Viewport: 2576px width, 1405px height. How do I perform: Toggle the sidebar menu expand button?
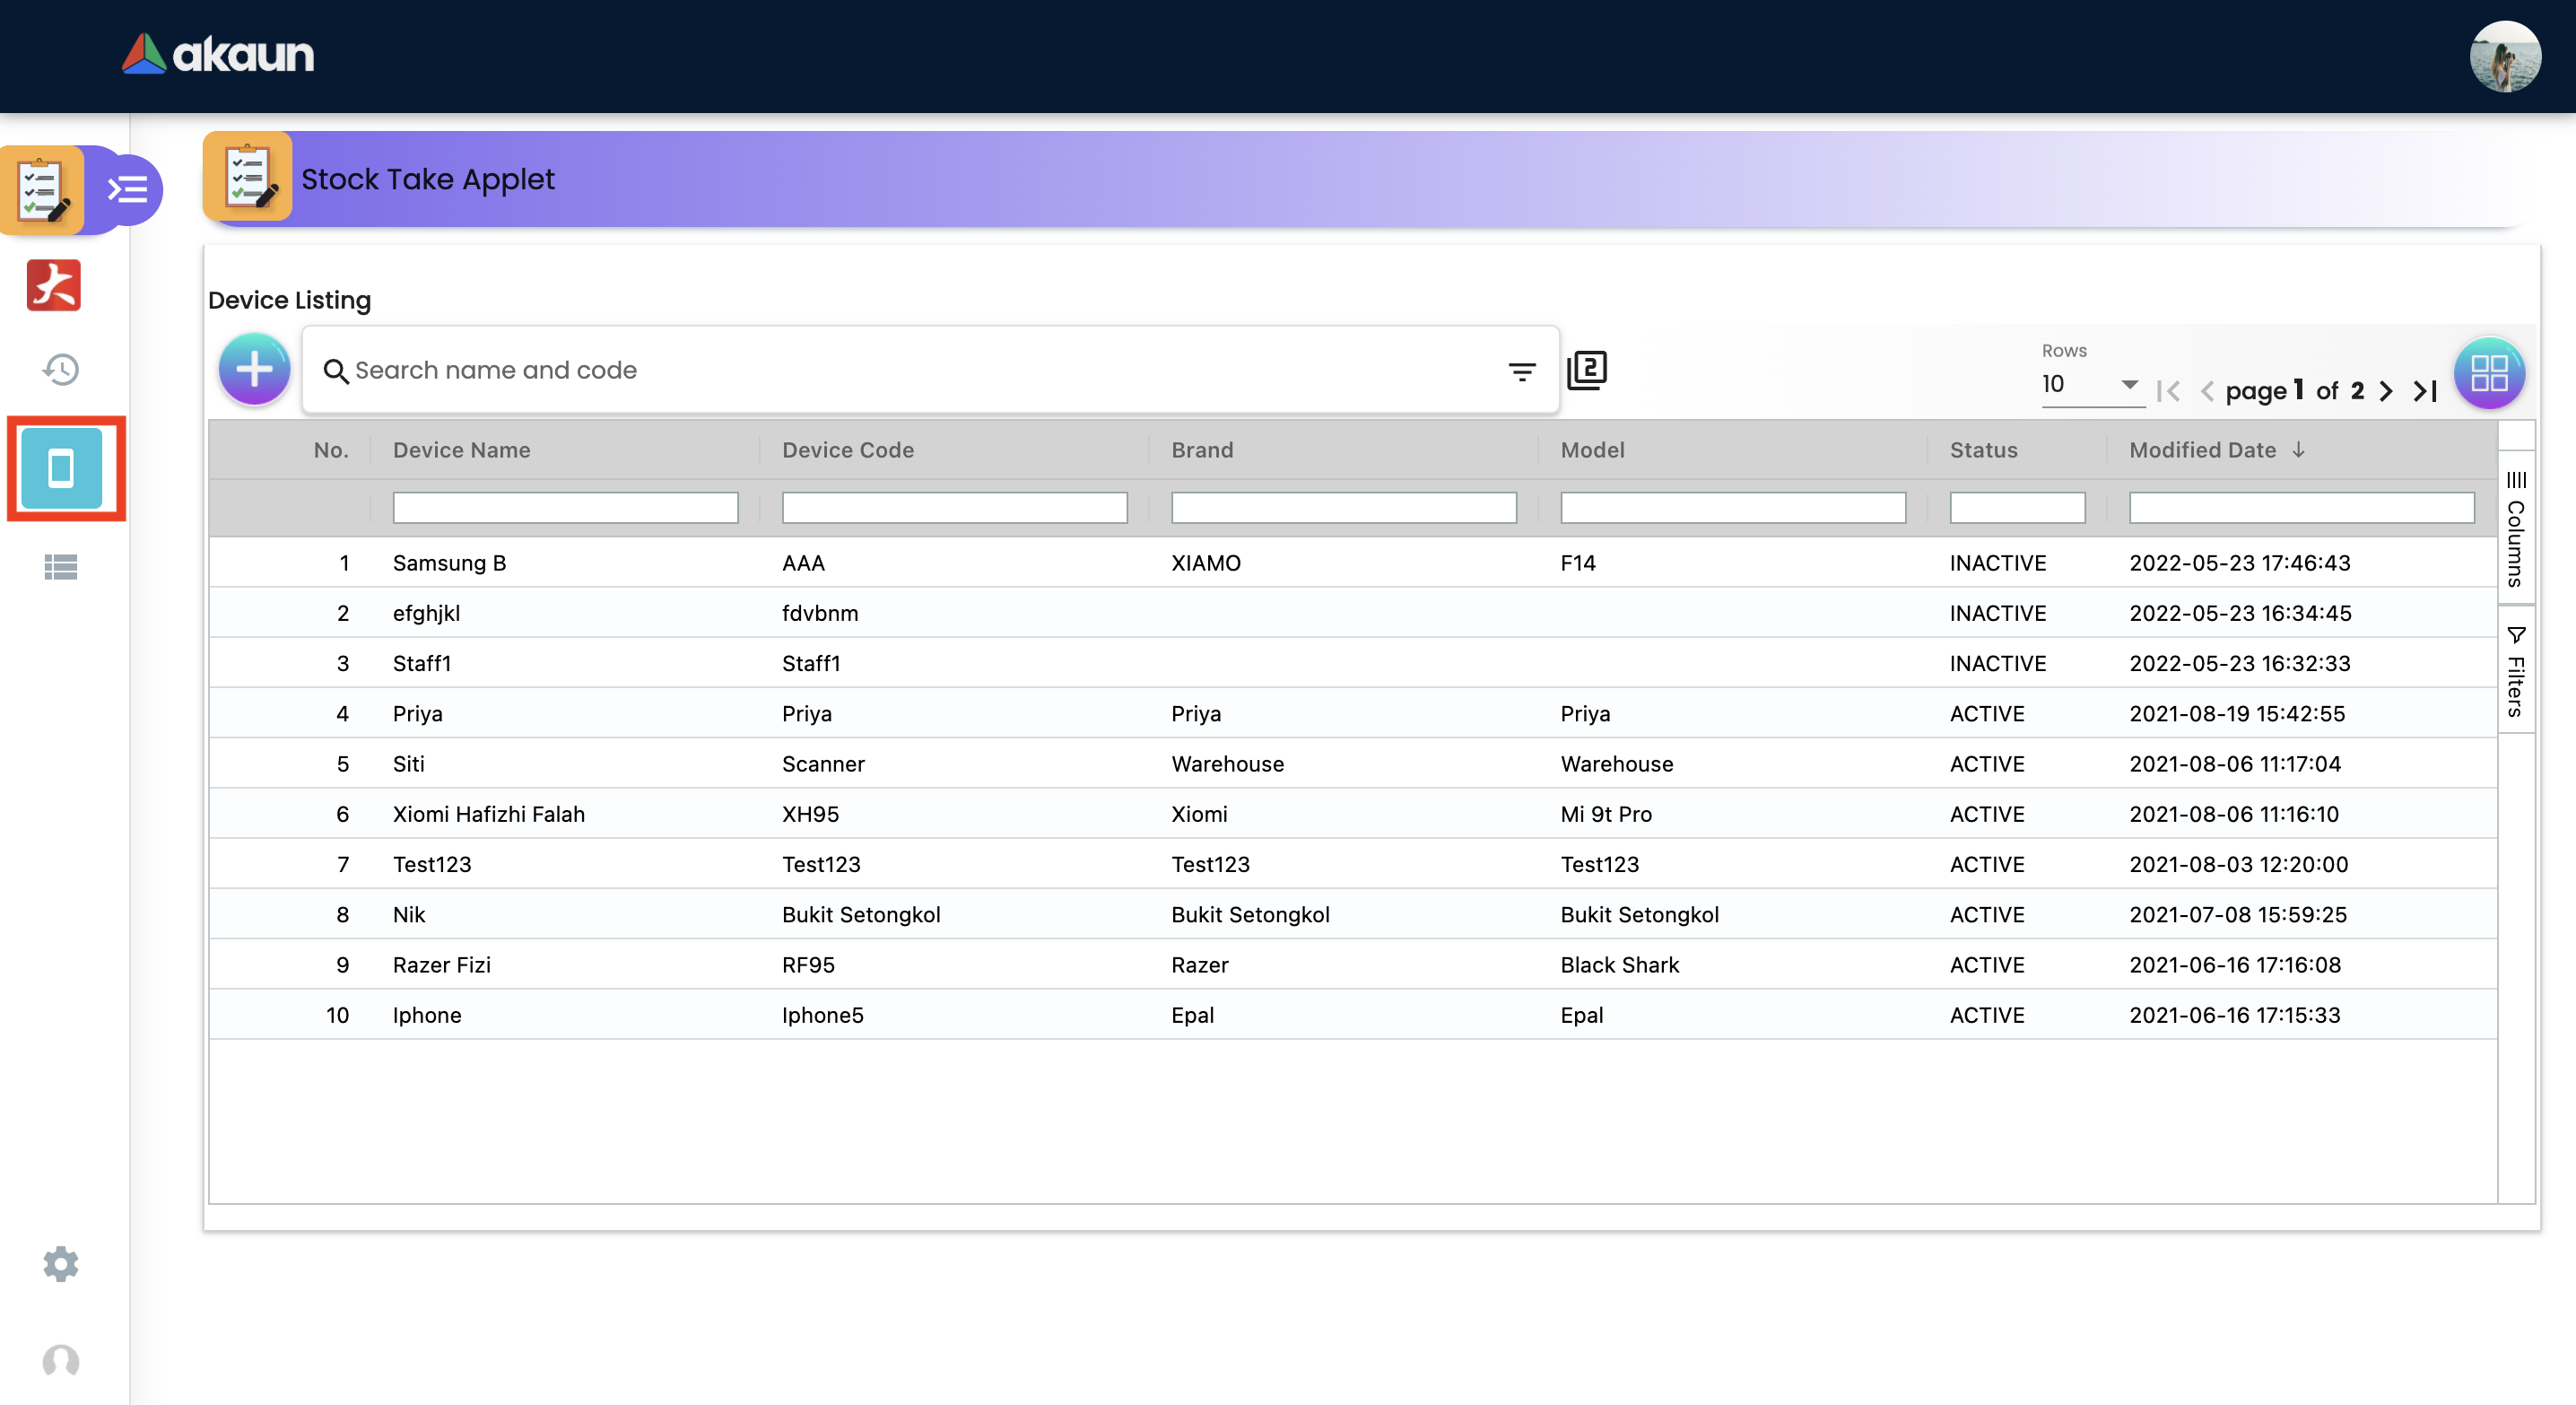click(x=128, y=189)
